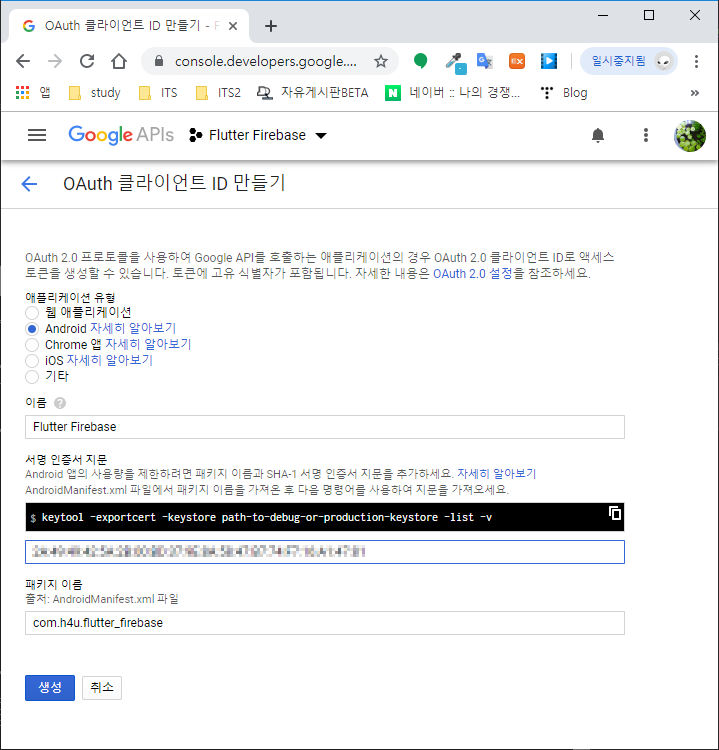Click the browser forward arrow

[x=55, y=61]
